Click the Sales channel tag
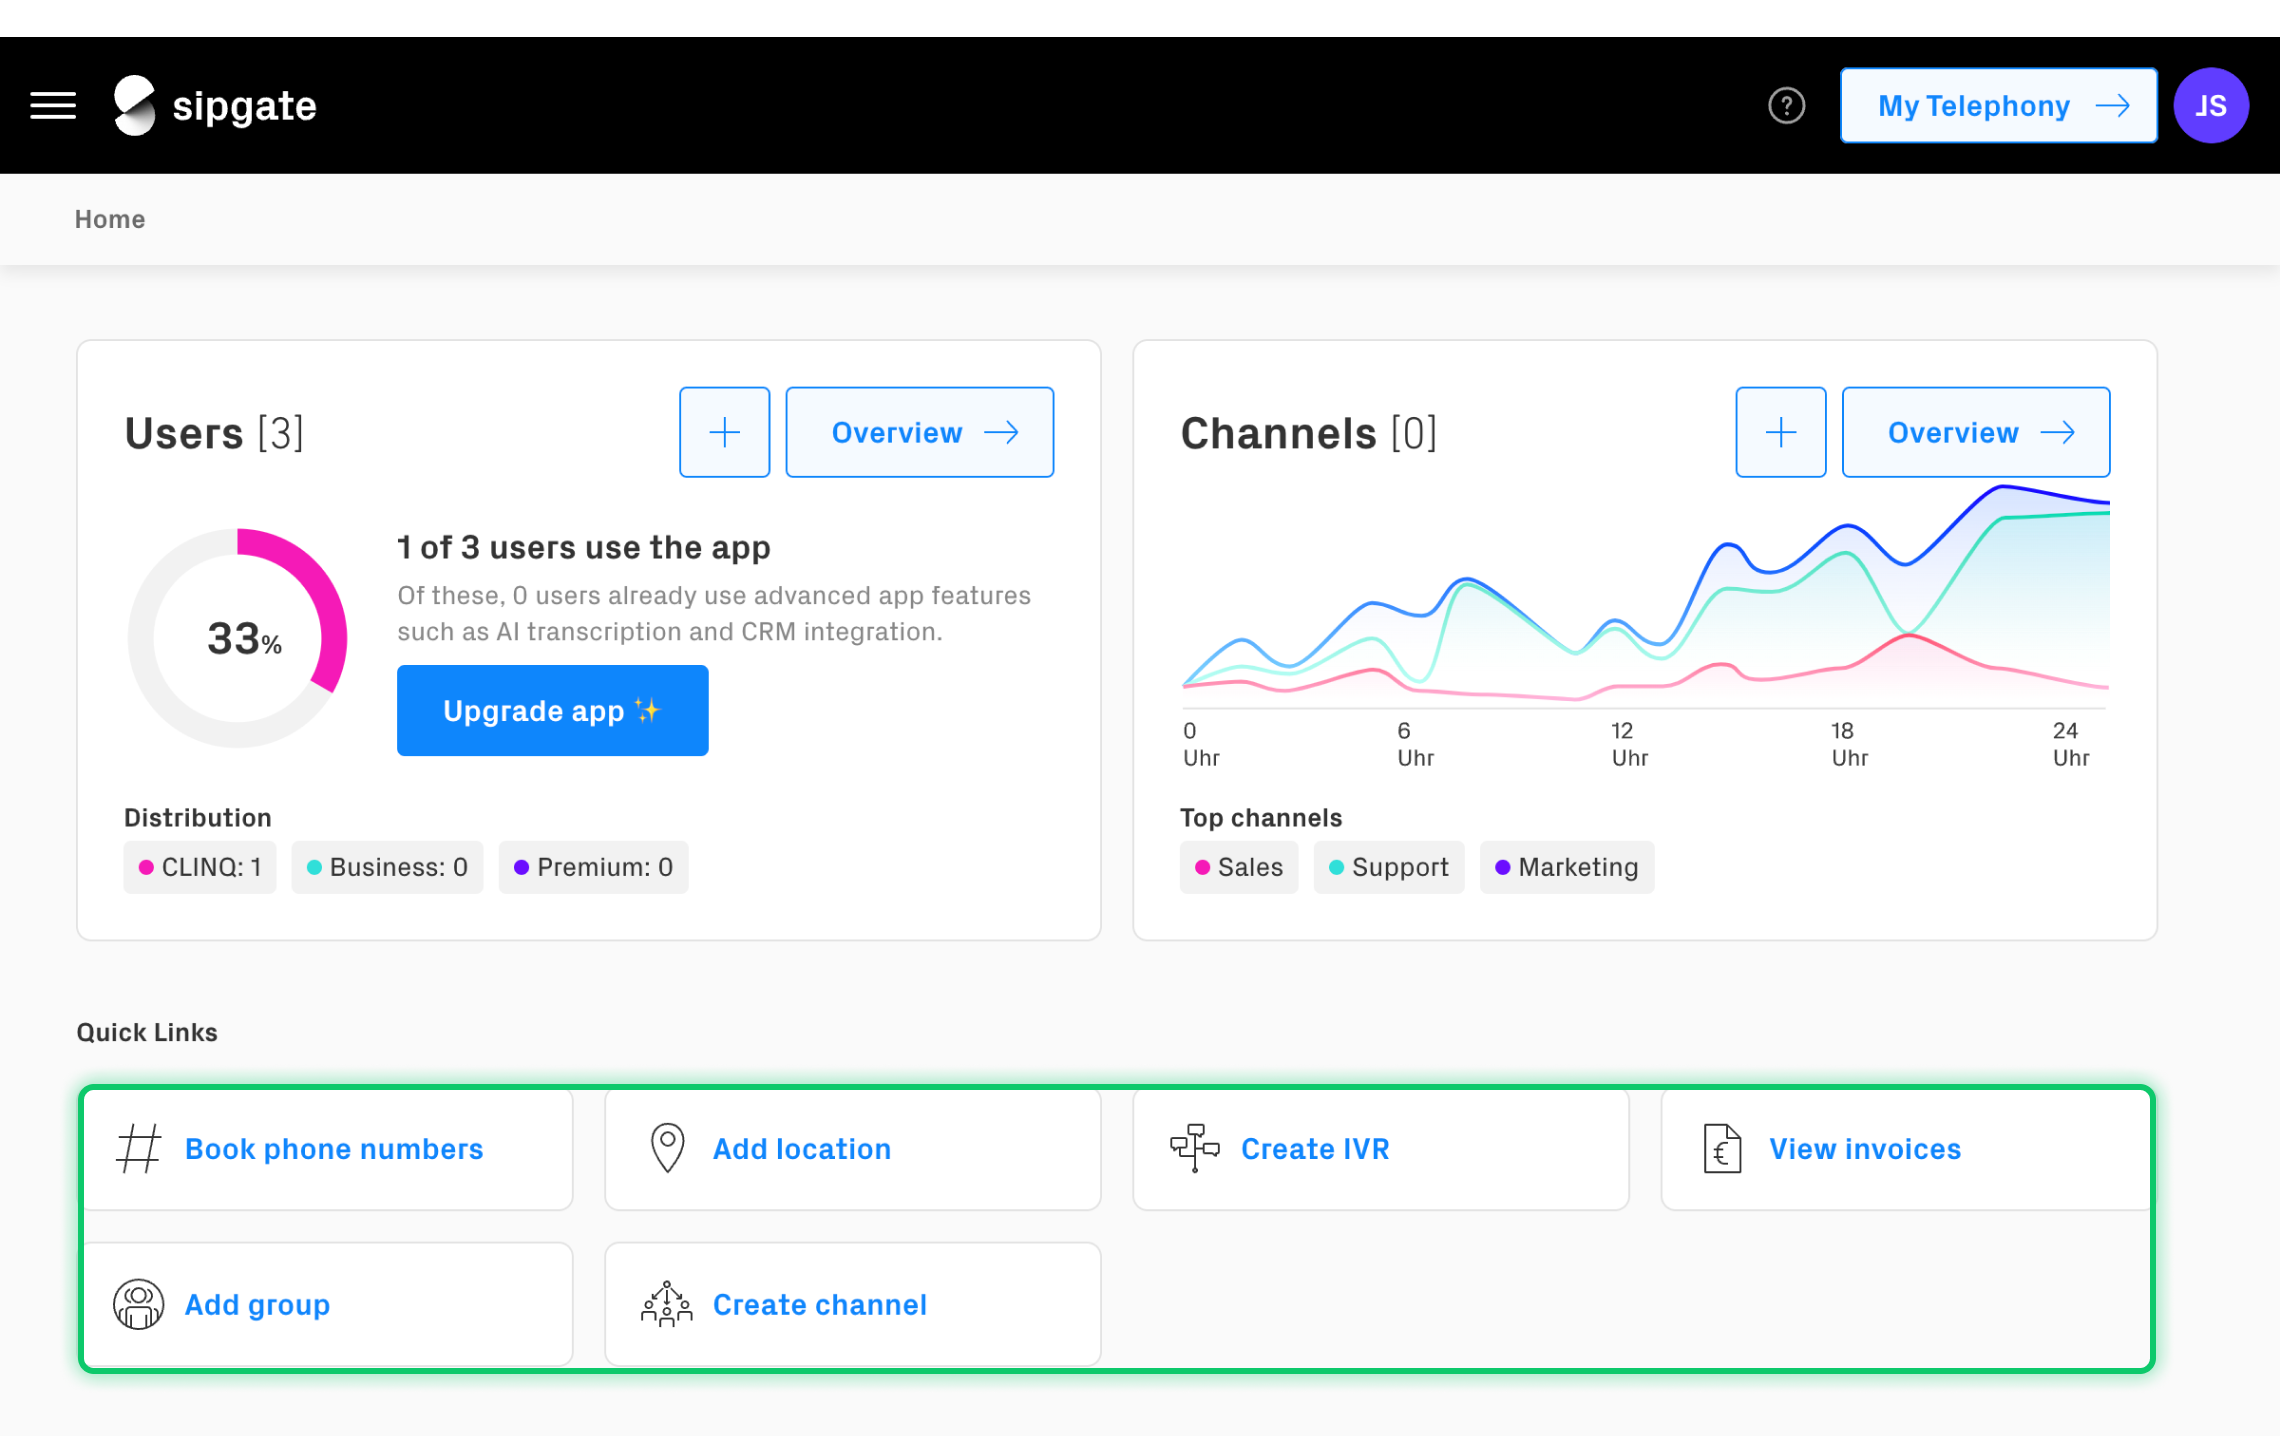Screen dimensions: 2280x1436 coord(1238,867)
